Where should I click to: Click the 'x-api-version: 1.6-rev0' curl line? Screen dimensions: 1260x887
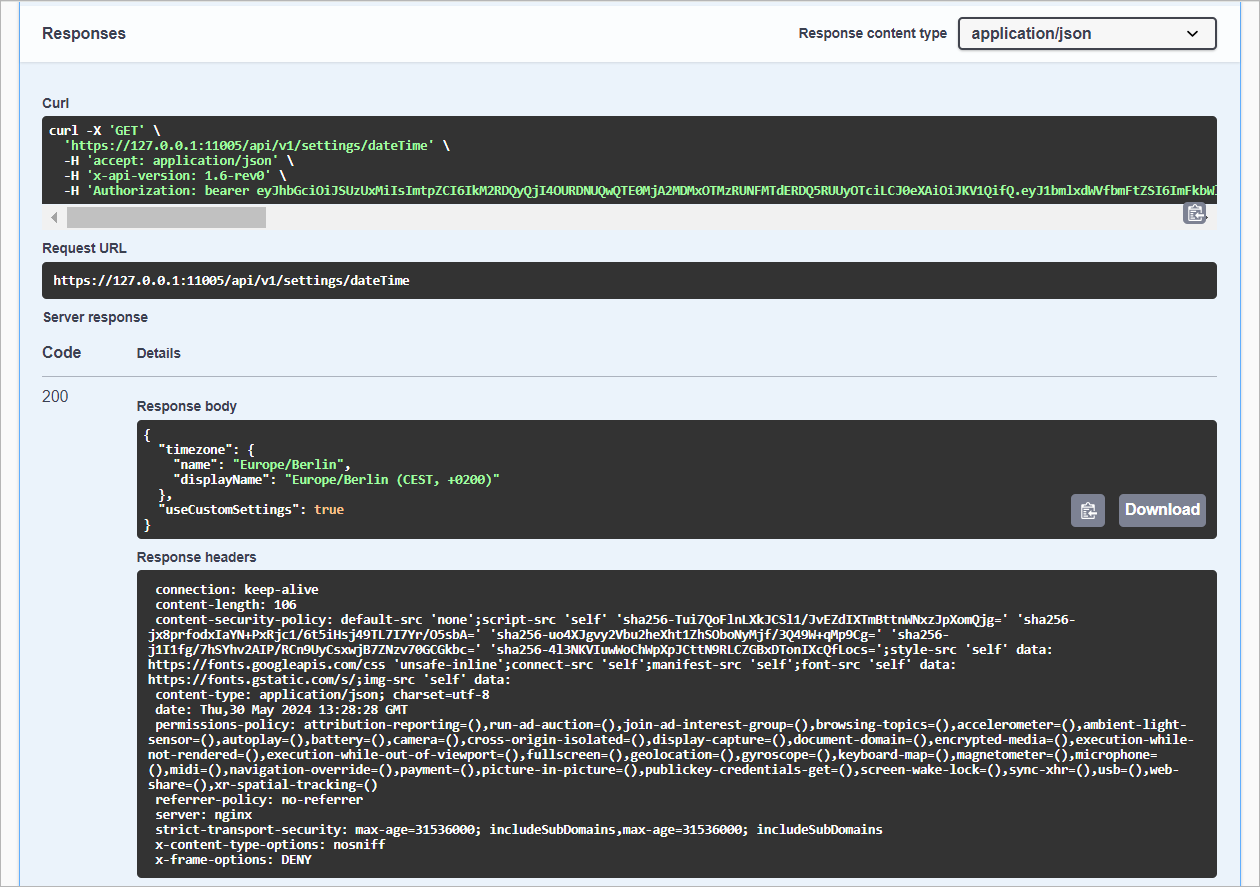pyautogui.click(x=176, y=175)
